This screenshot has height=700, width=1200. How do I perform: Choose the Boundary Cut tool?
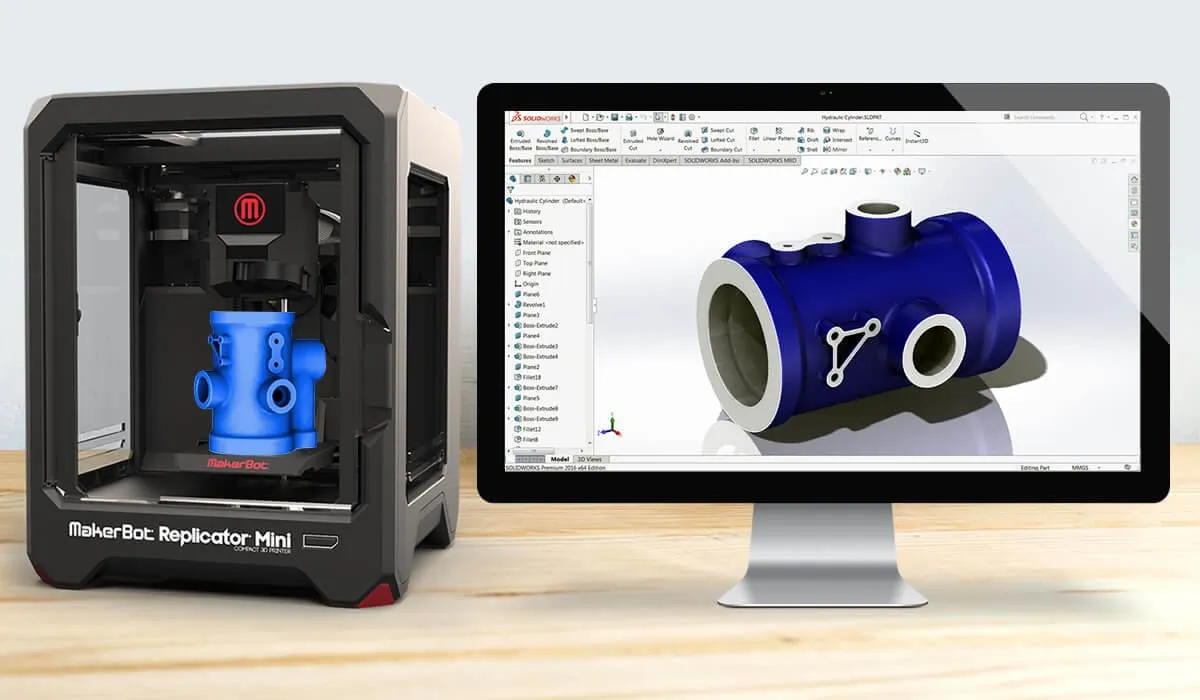[x=722, y=149]
